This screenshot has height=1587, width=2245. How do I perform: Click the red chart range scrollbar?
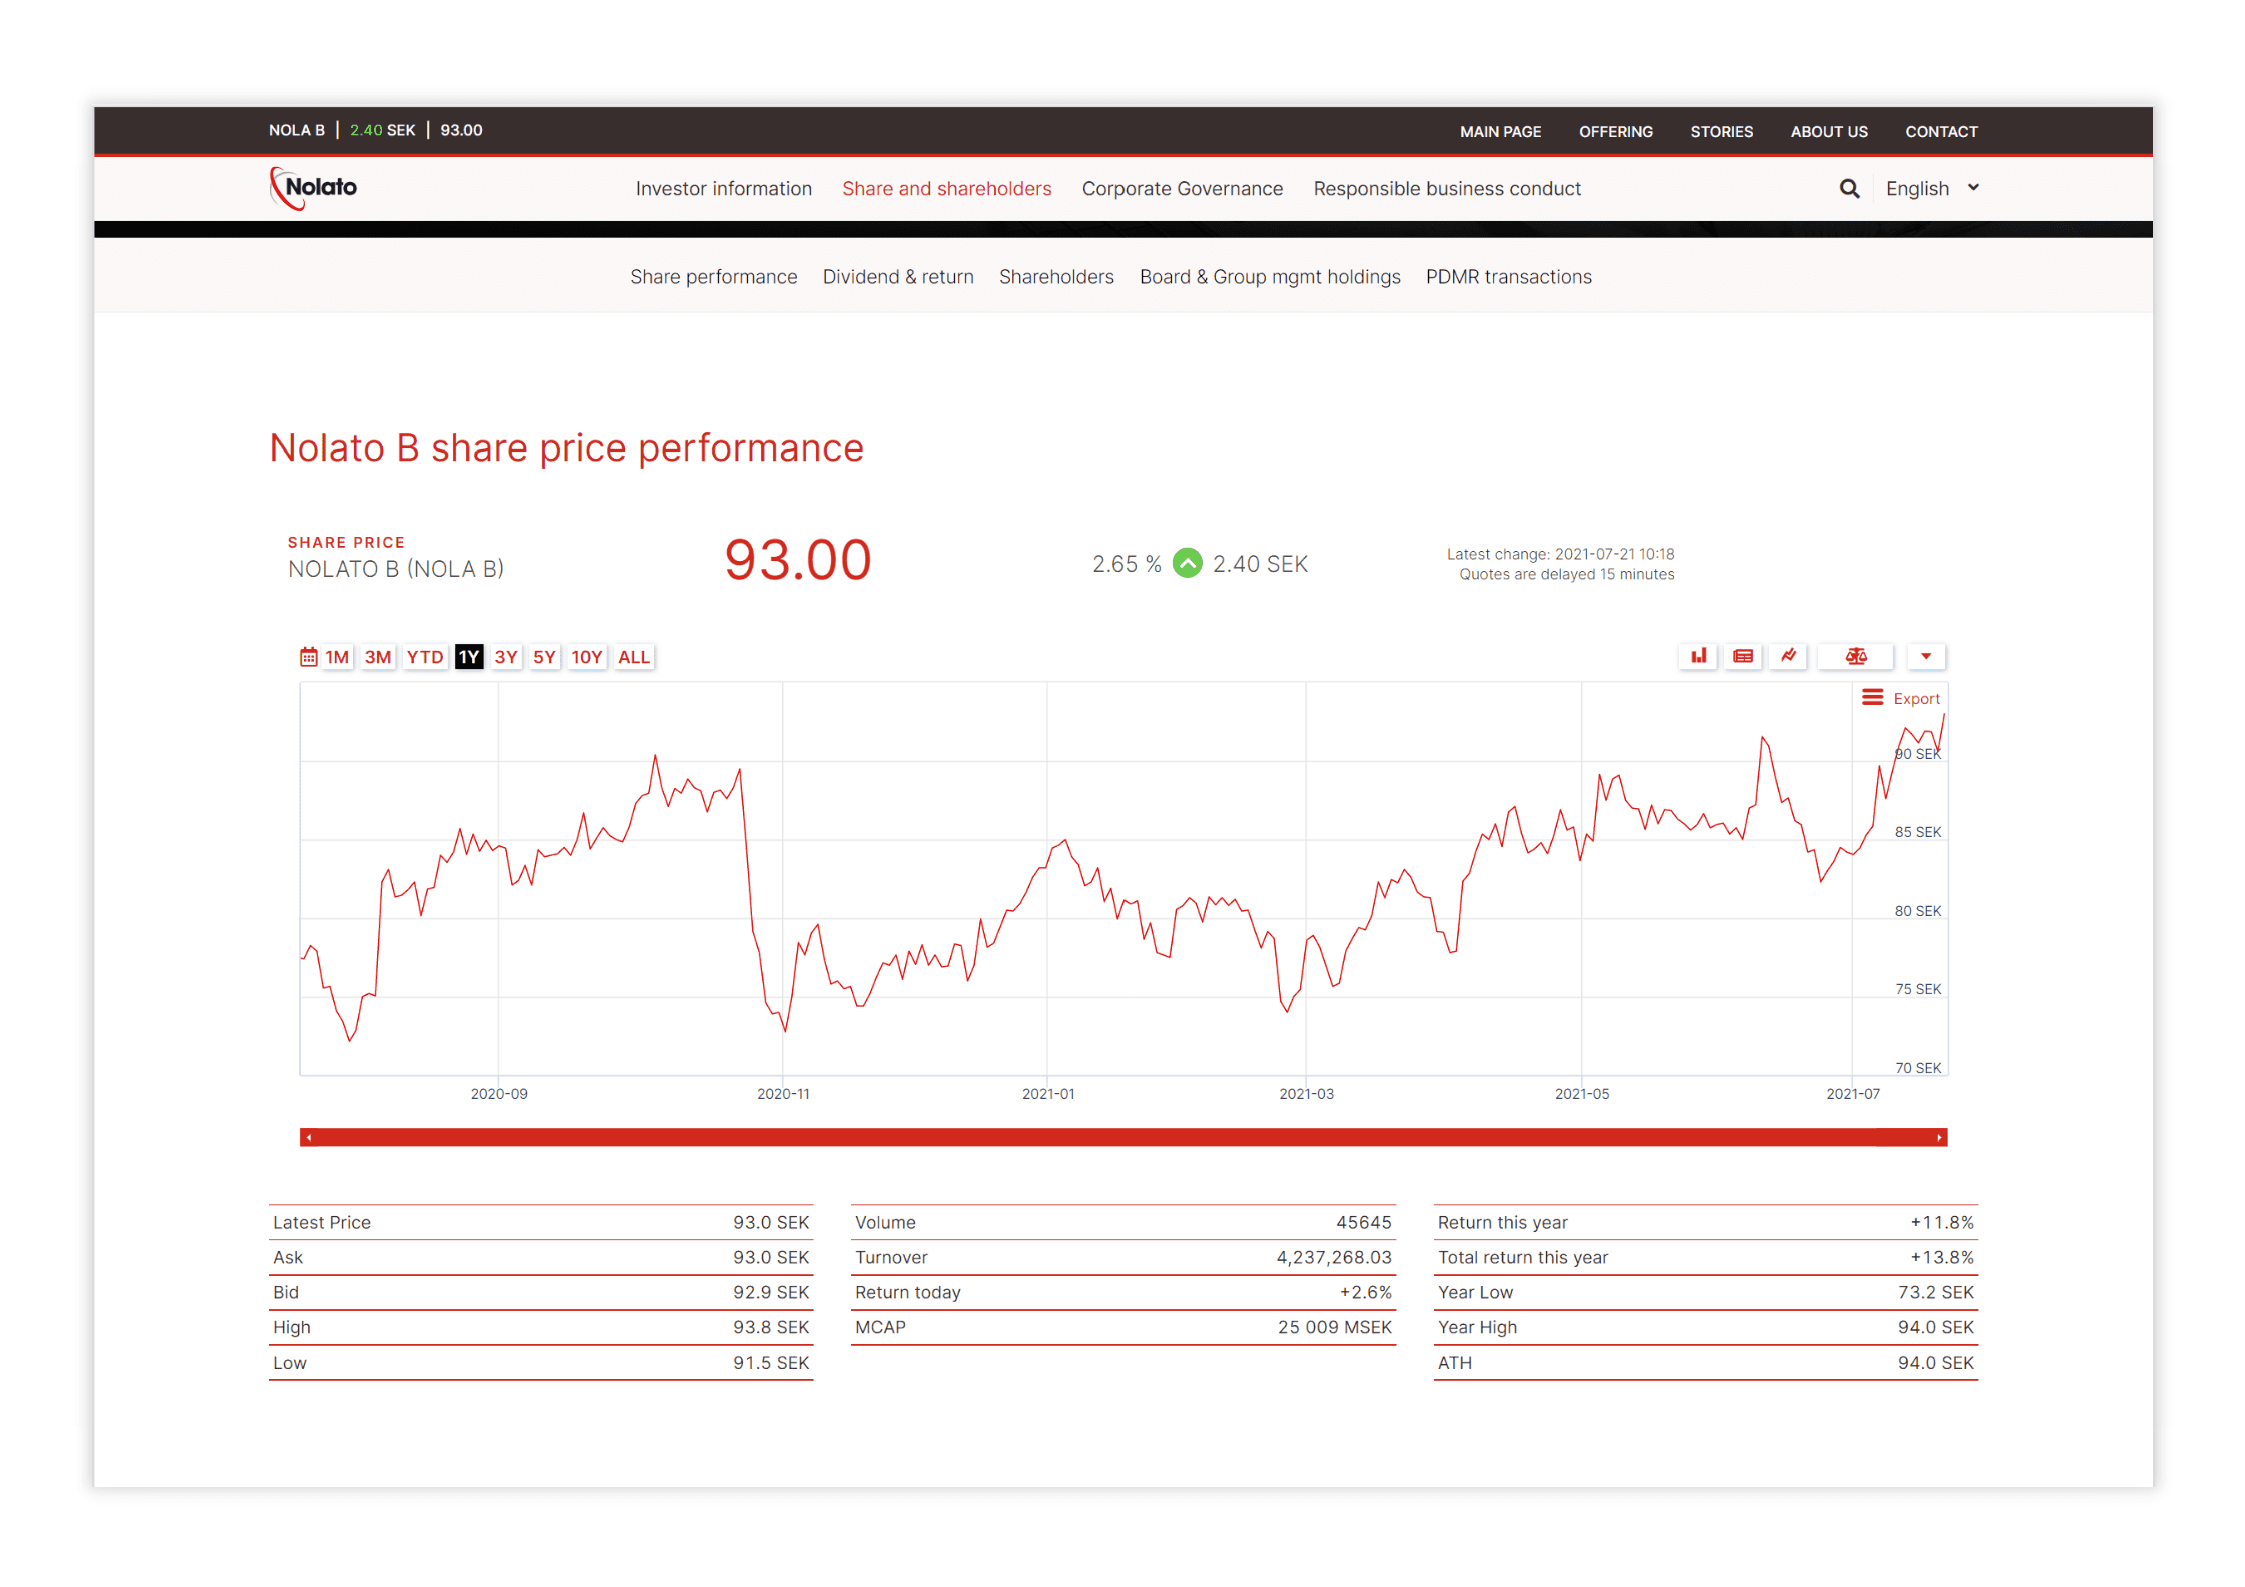click(x=1122, y=1137)
